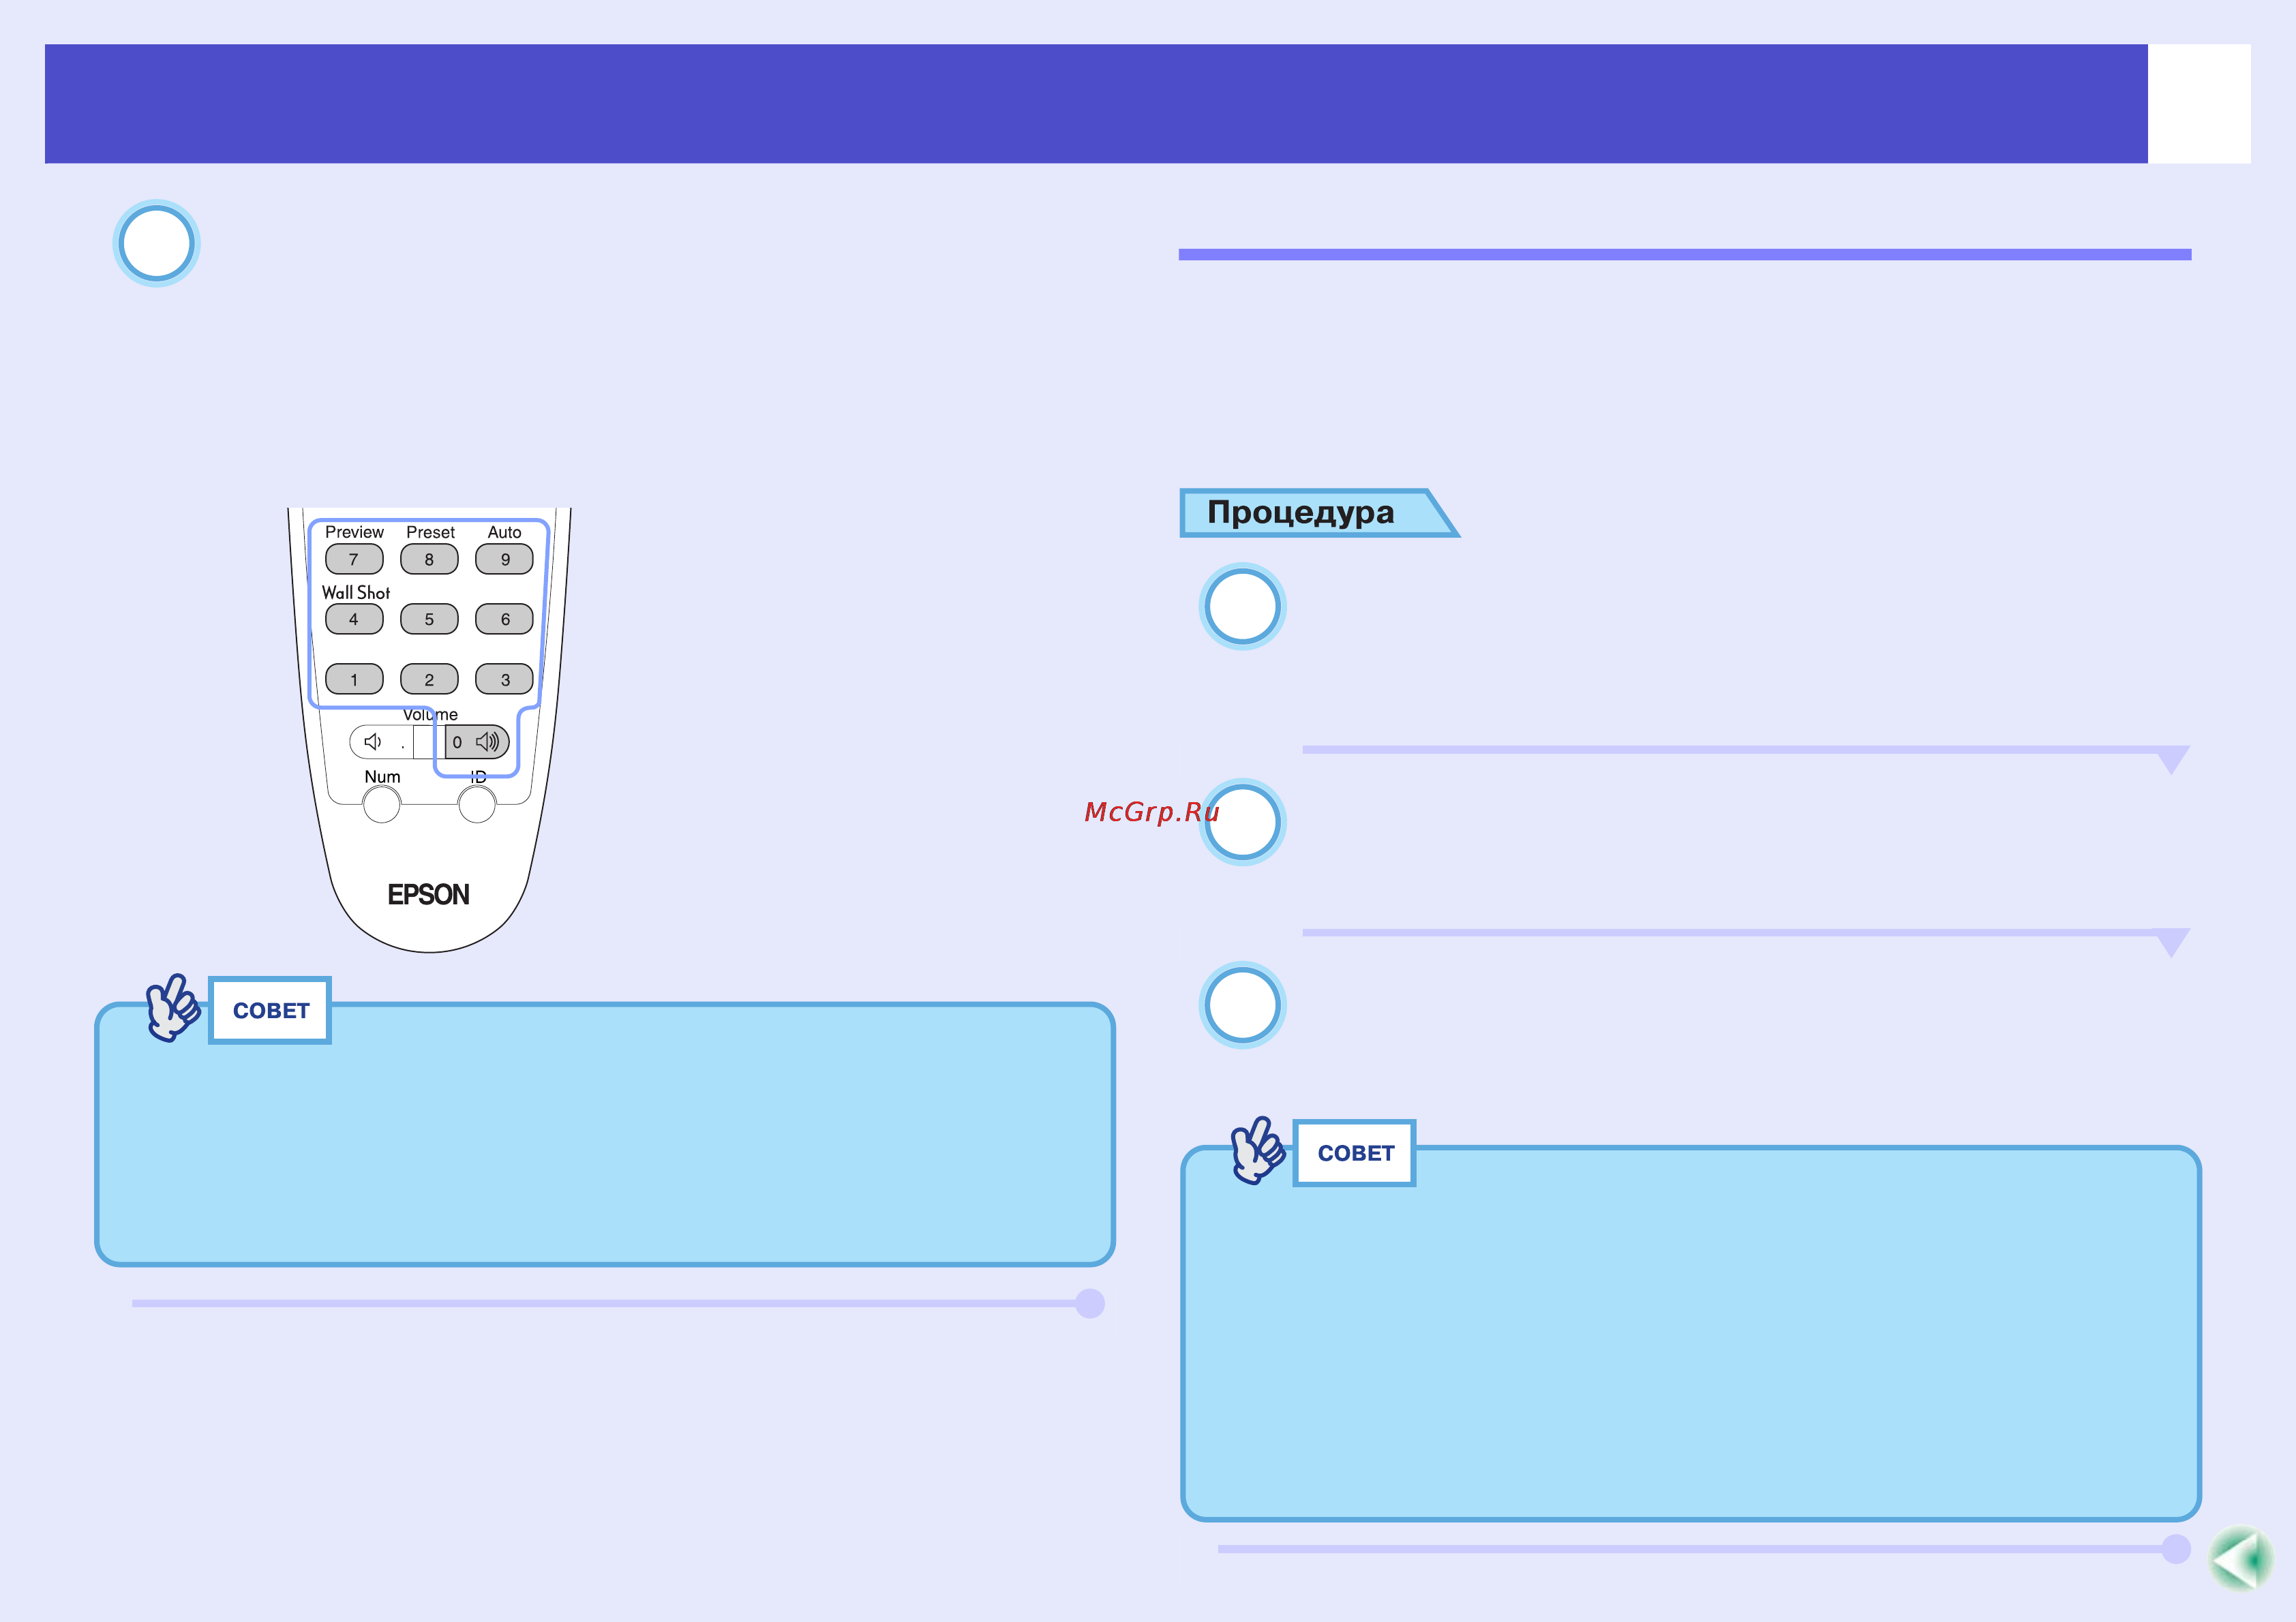
Task: Click remote button 9 under Auto
Action: (x=504, y=559)
